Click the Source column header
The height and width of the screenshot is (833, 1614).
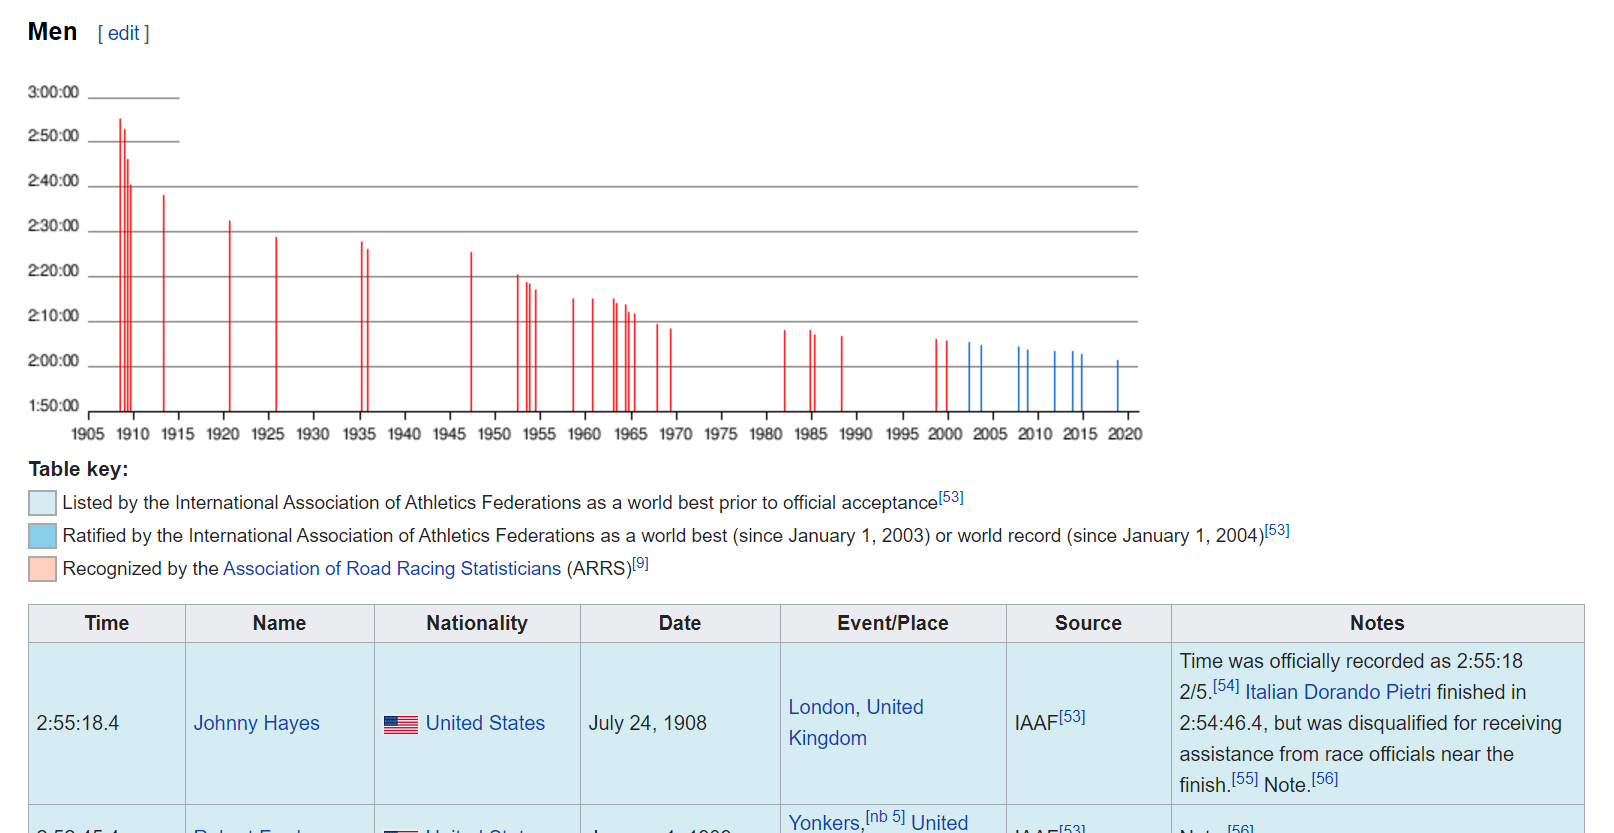[x=1089, y=623]
